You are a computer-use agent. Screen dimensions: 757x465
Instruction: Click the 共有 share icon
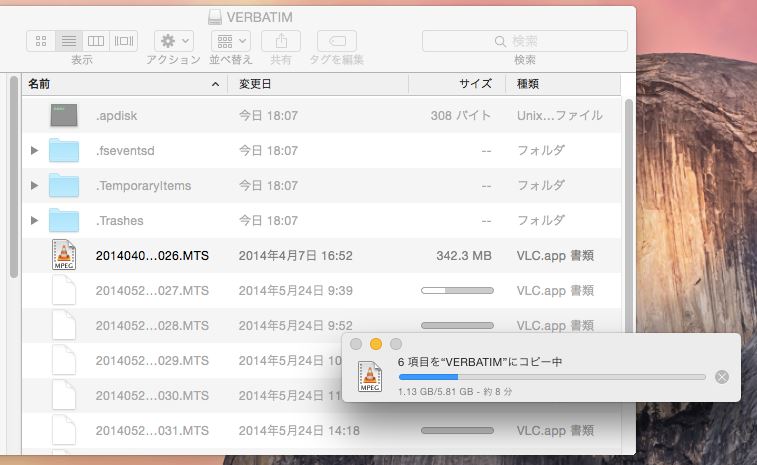click(281, 41)
